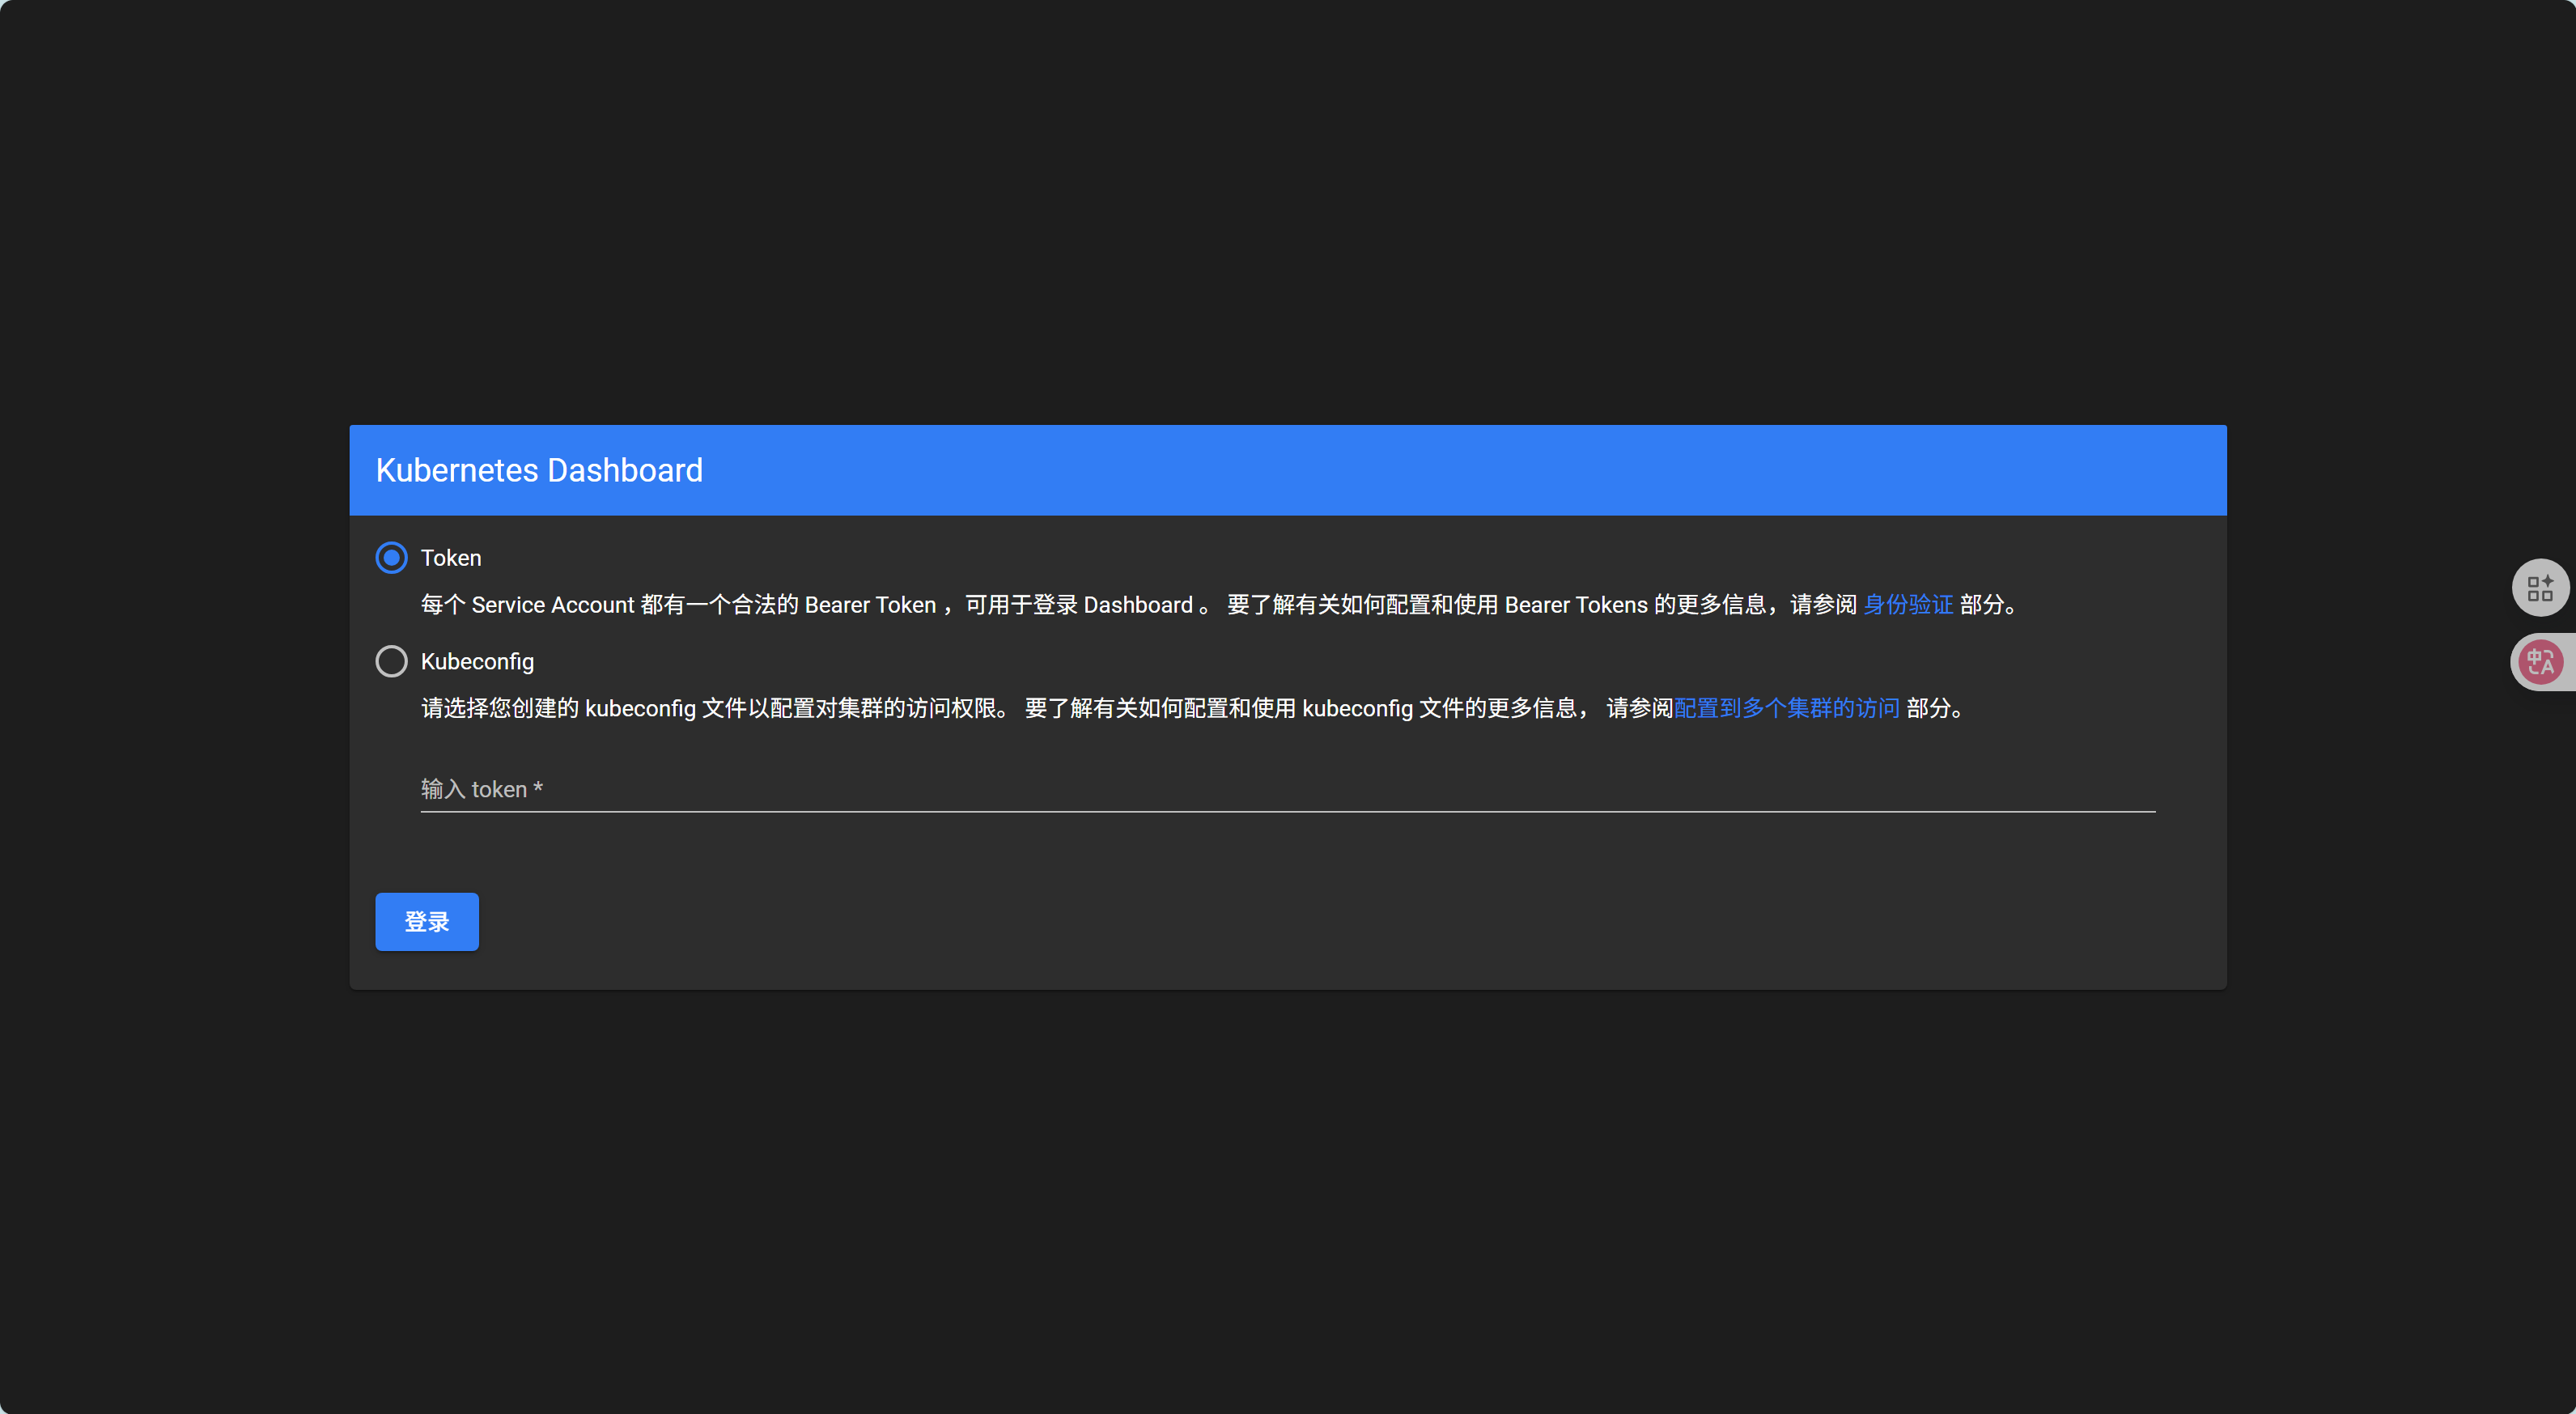Click the 输入 token input field
2576x1414 pixels.
click(x=1287, y=789)
